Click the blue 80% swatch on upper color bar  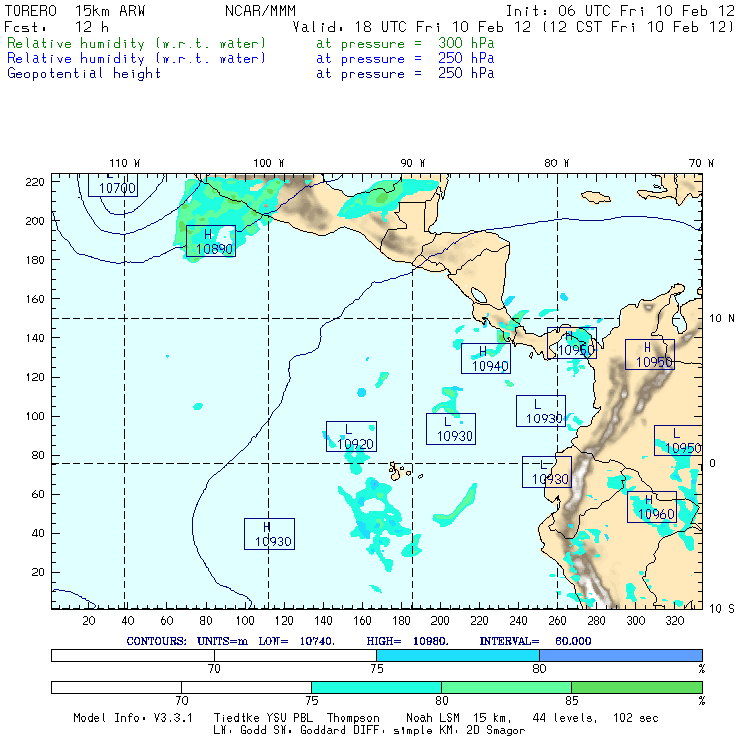620,654
